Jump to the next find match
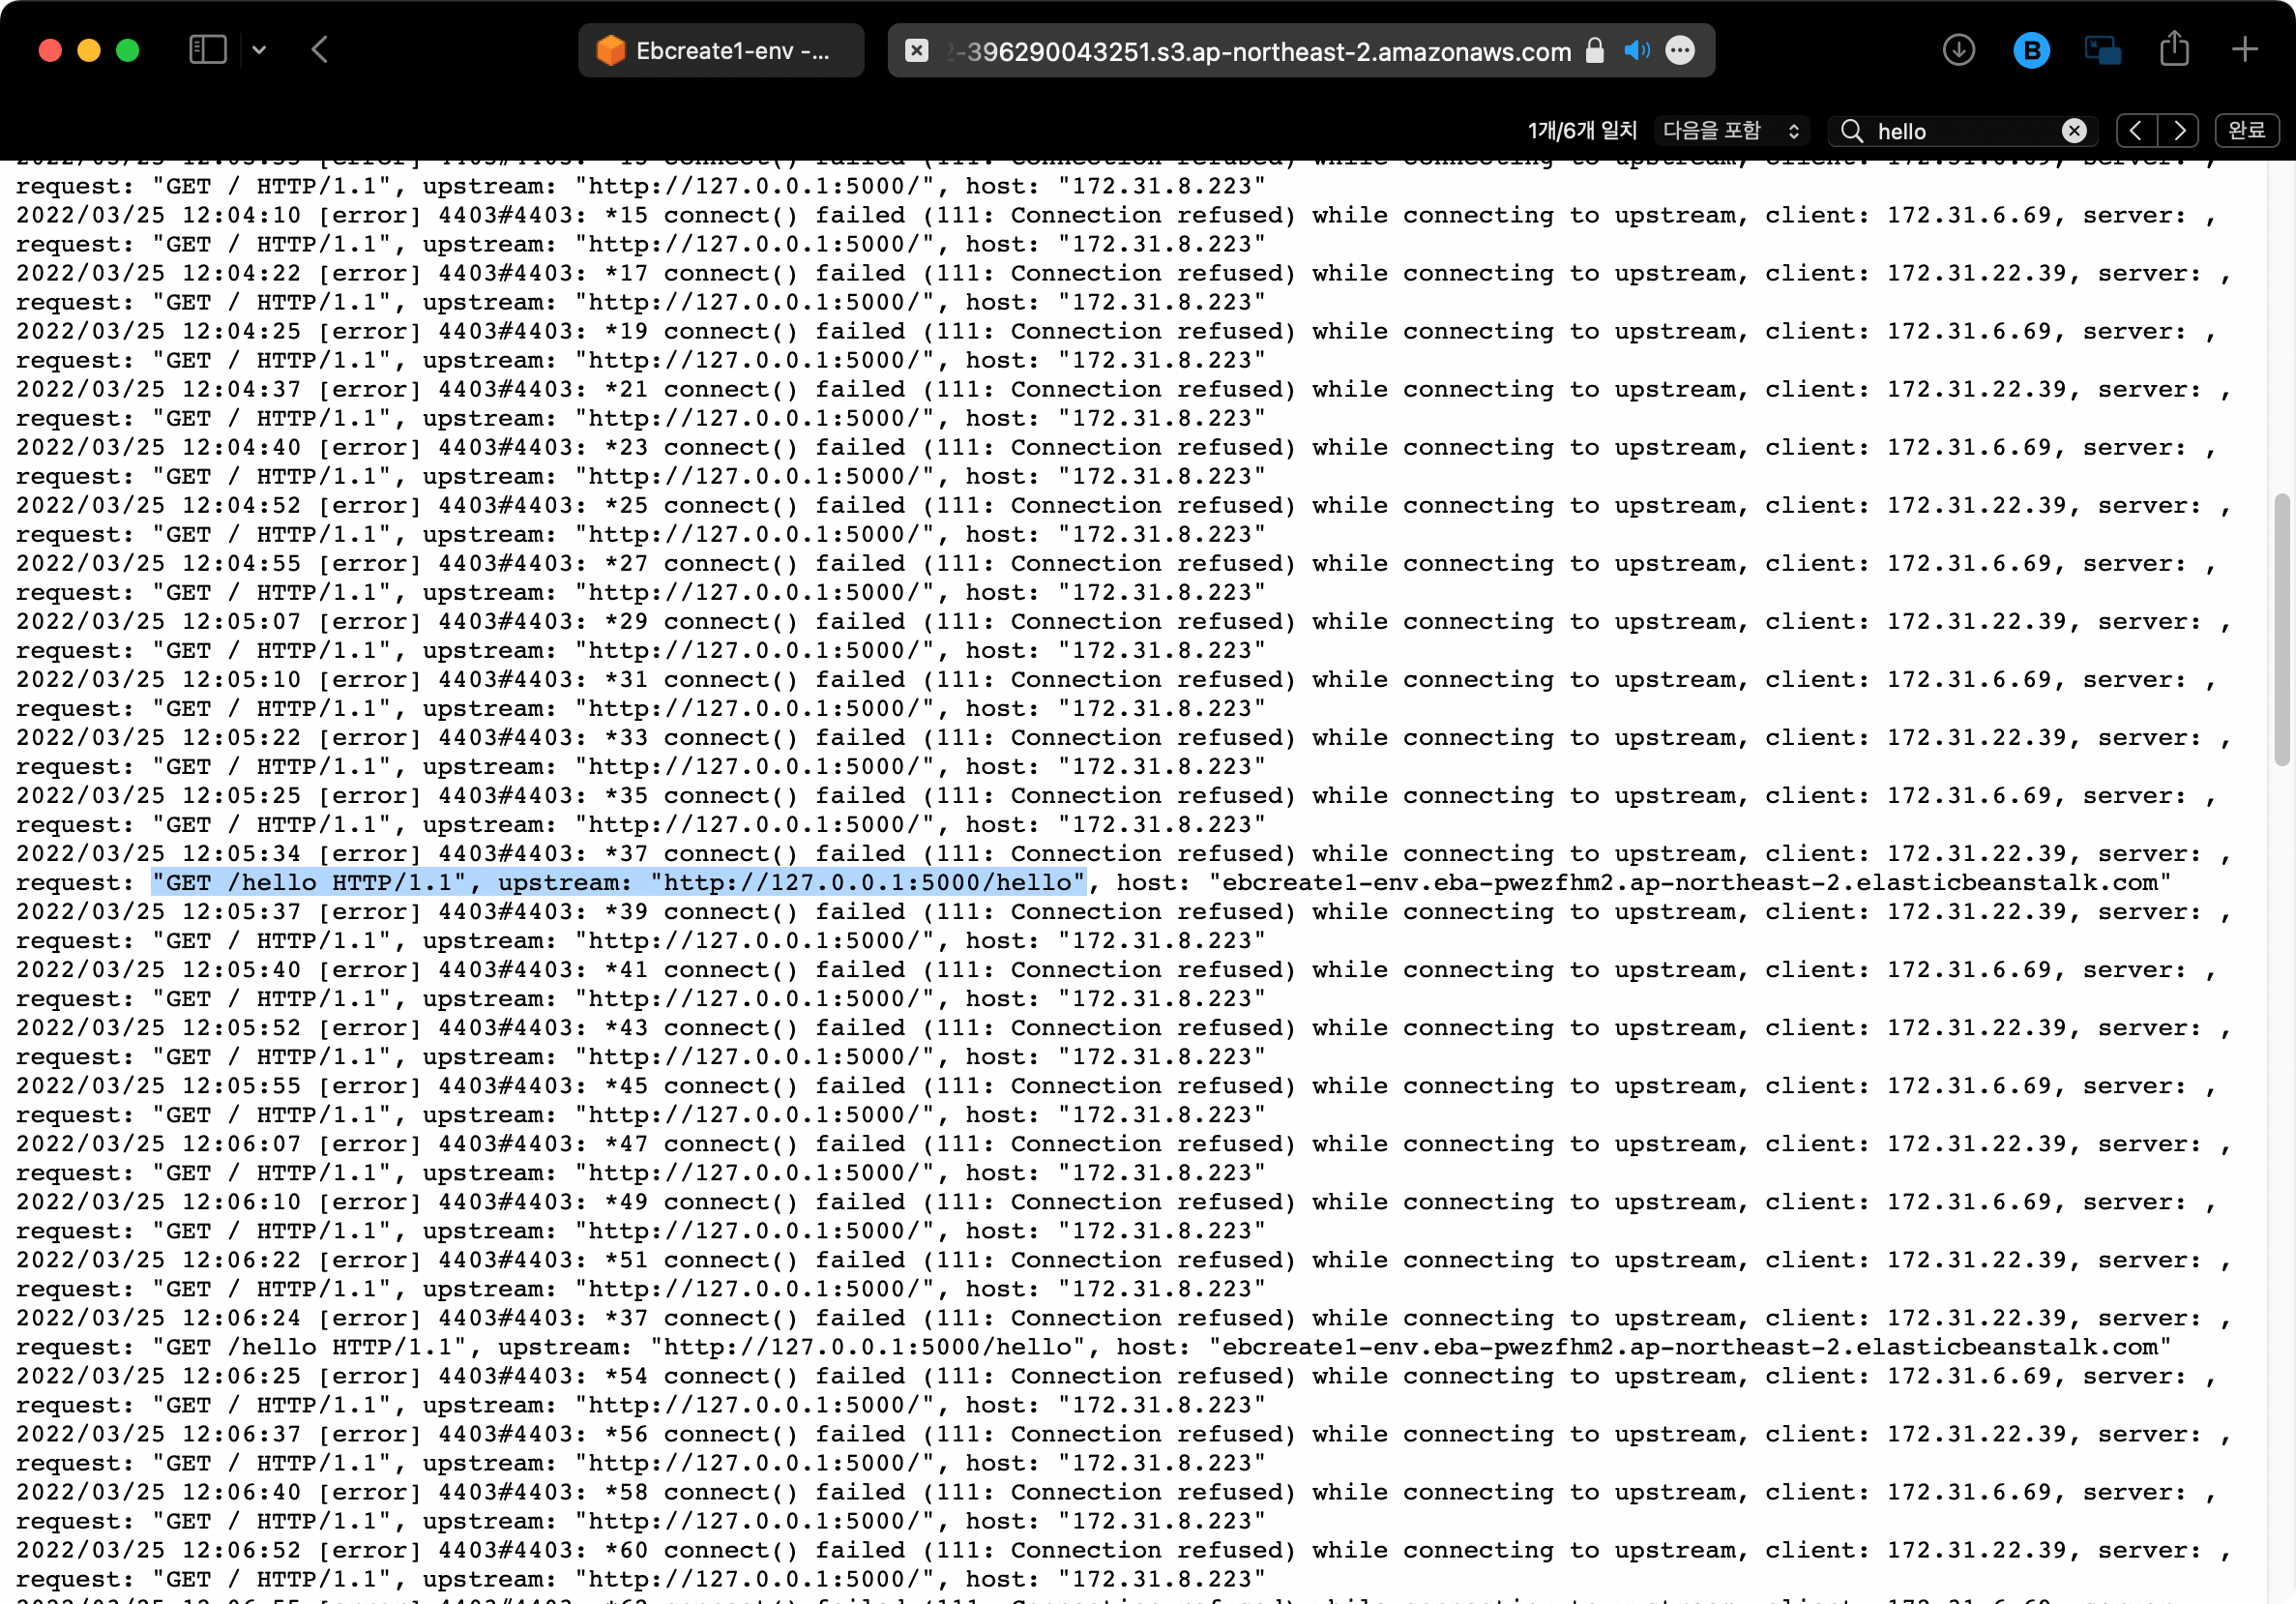Viewport: 2296px width, 1604px height. 2178,131
